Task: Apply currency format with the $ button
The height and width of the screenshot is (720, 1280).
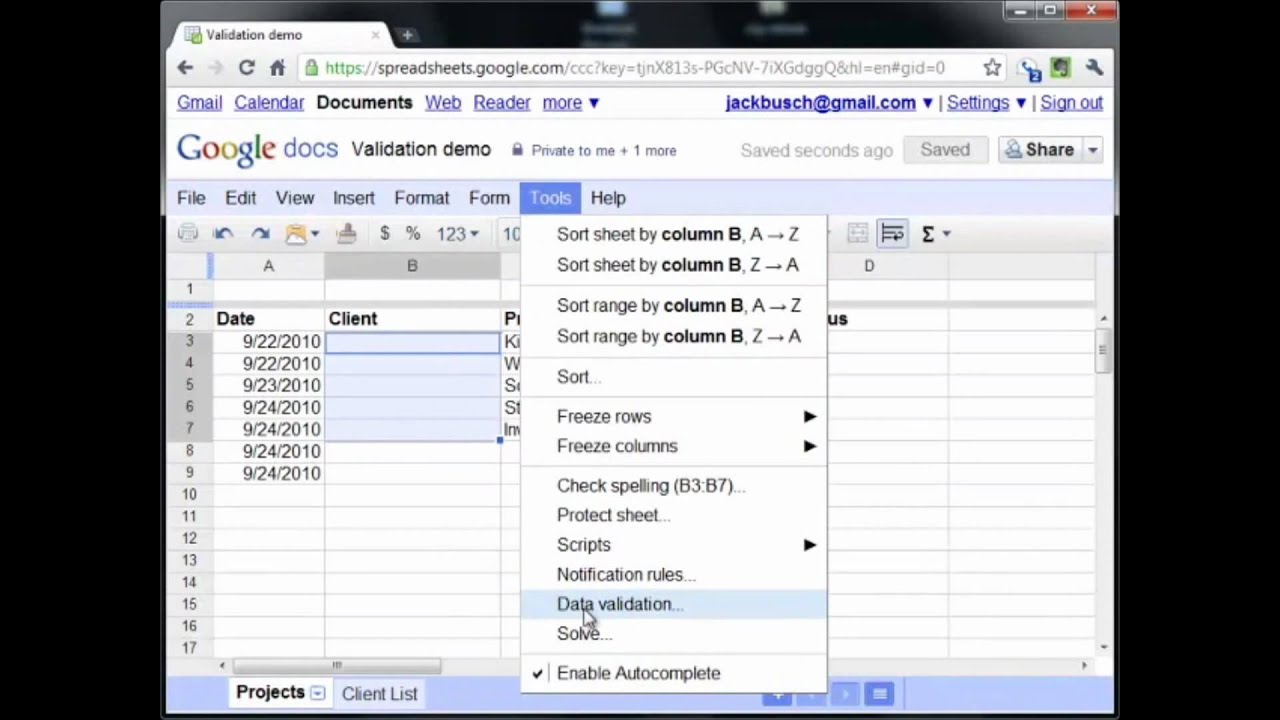Action: pos(385,234)
